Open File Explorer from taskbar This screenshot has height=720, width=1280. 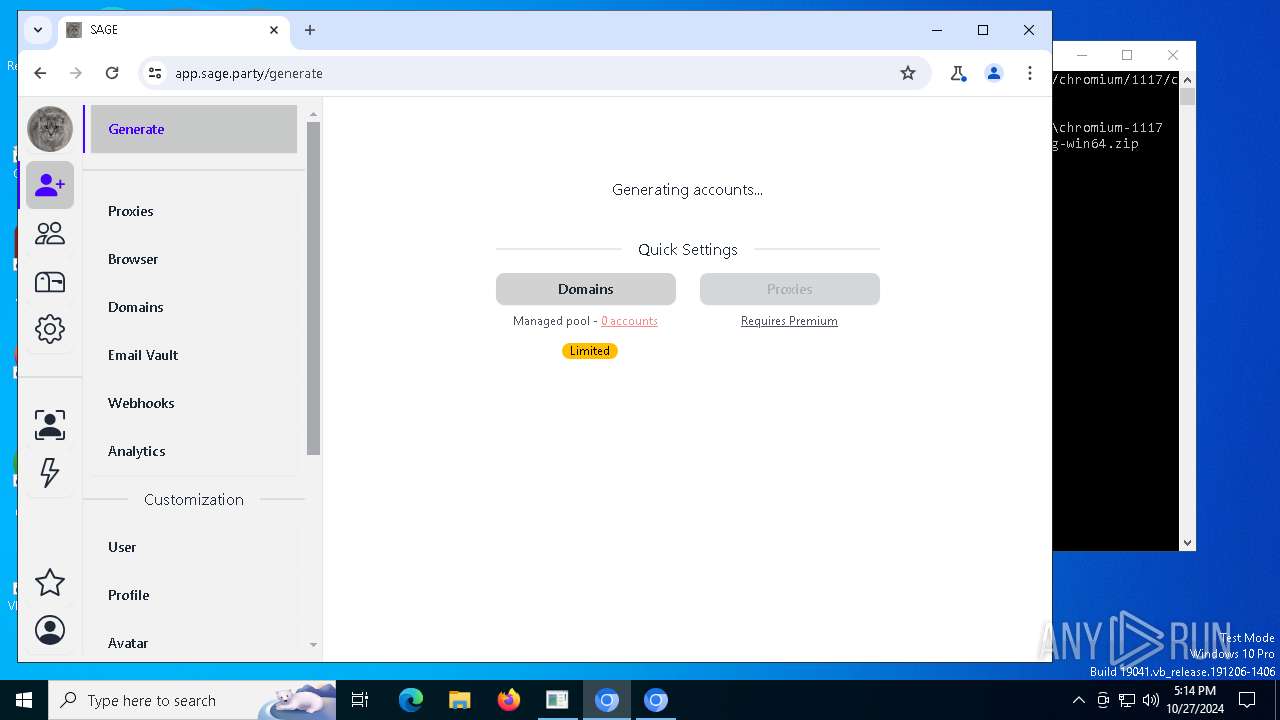click(460, 700)
